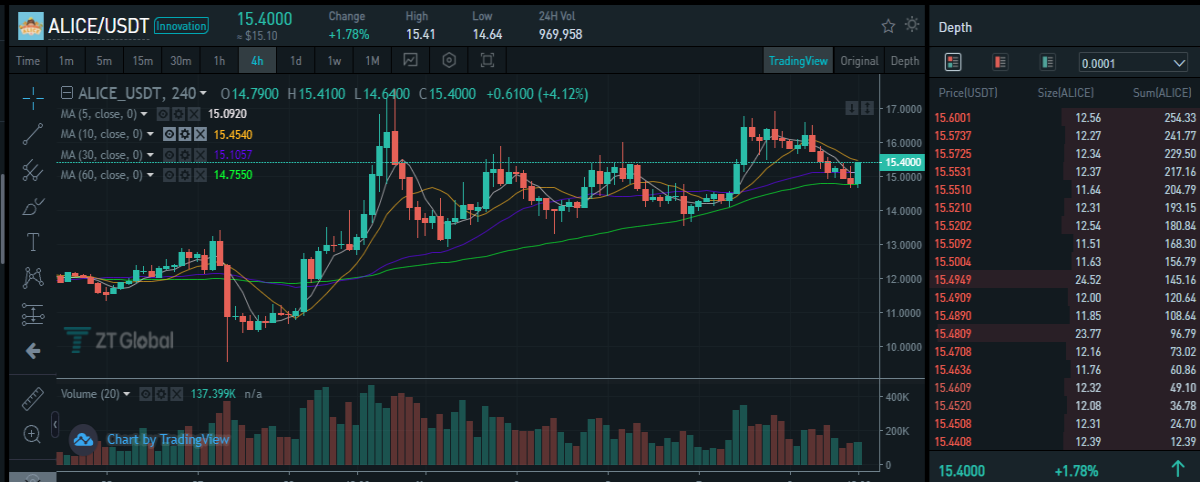Toggle visibility of MA 10 indicator
Screen dimensions: 1200x482
170,133
